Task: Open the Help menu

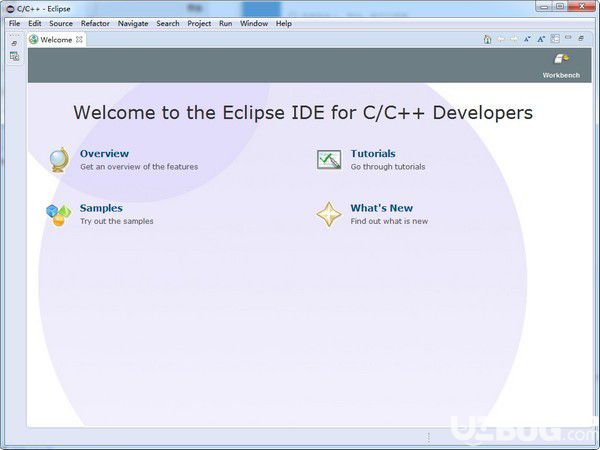Action: tap(284, 23)
